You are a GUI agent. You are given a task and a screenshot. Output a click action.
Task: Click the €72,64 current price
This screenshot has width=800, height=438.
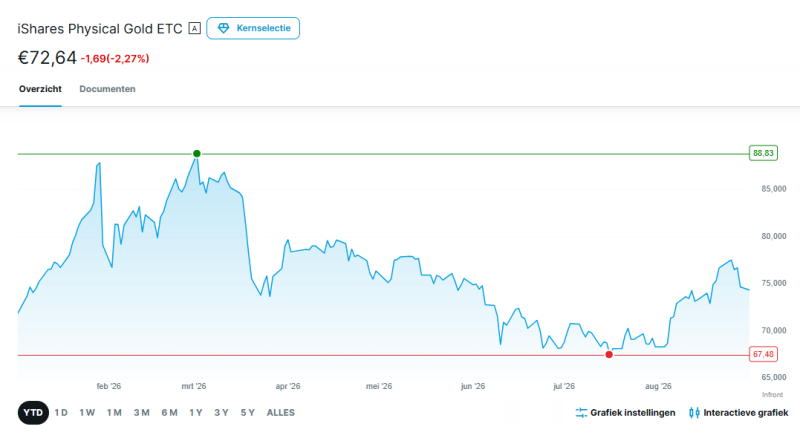47,58
